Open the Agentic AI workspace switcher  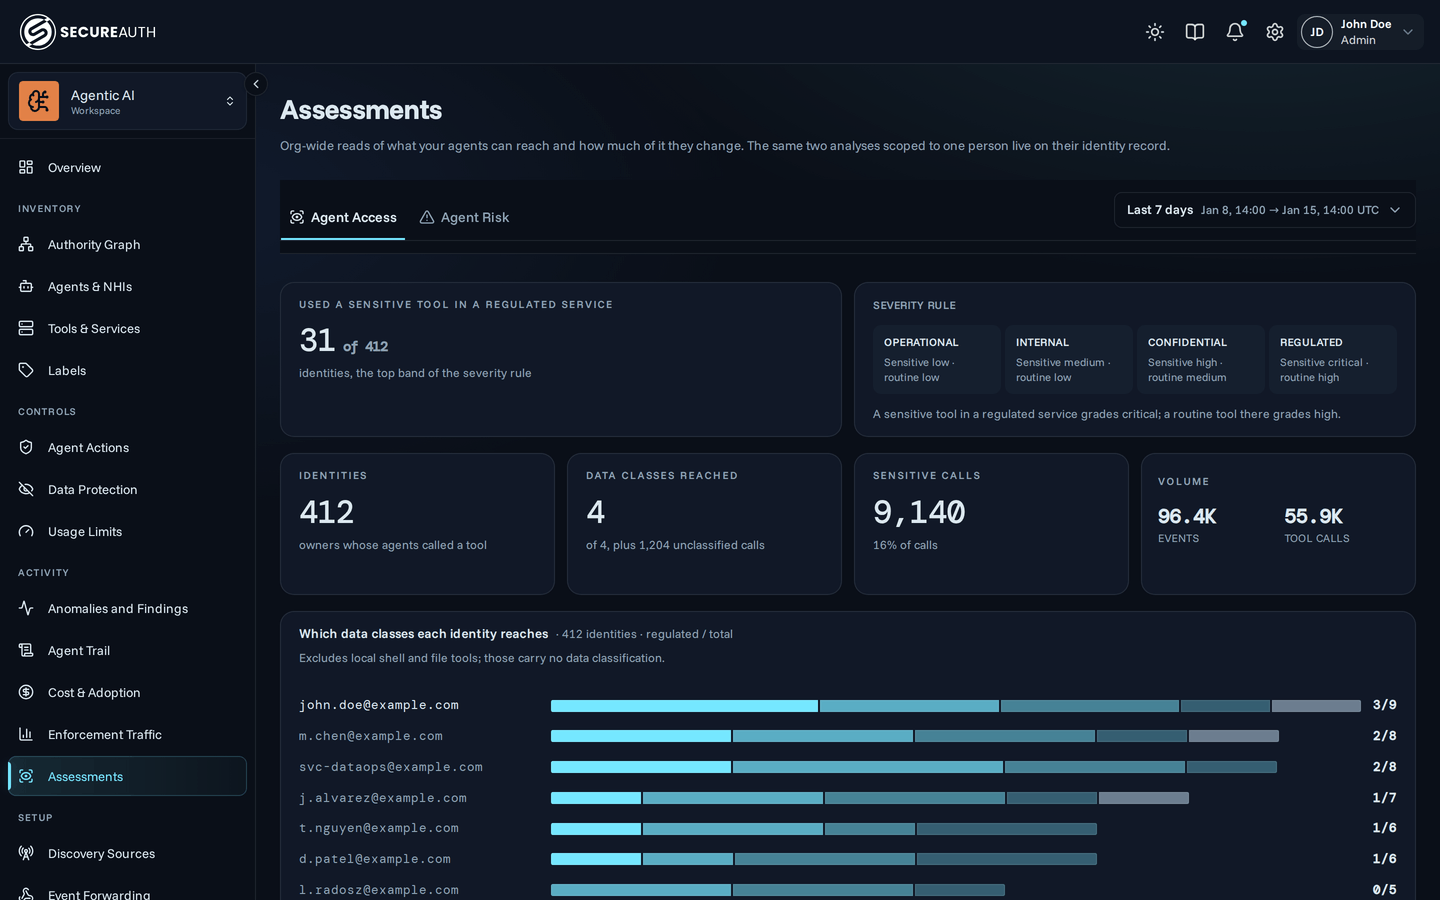point(127,101)
